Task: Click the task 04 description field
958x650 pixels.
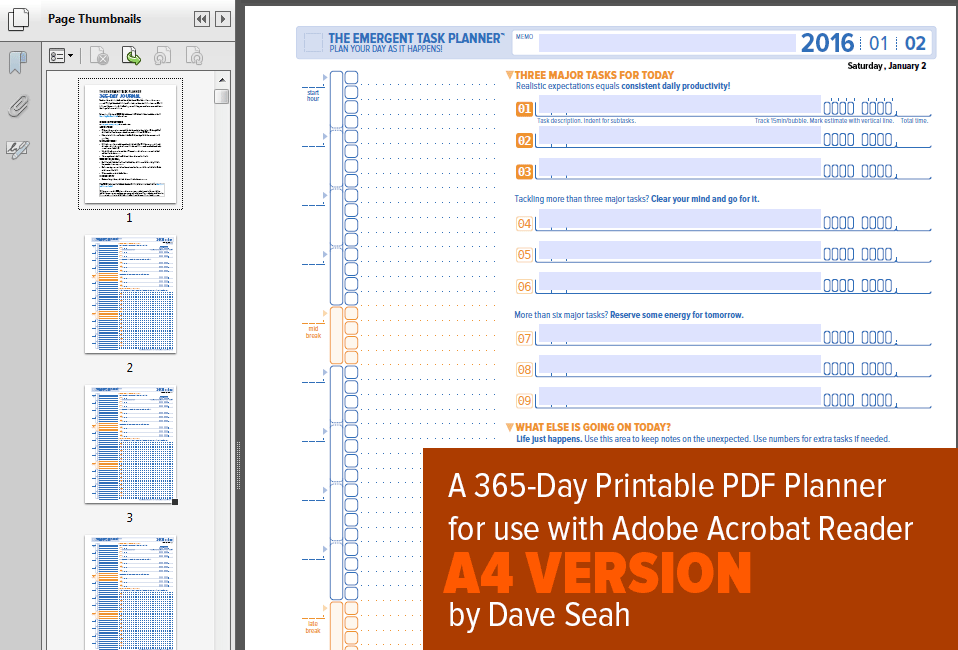Action: 679,219
